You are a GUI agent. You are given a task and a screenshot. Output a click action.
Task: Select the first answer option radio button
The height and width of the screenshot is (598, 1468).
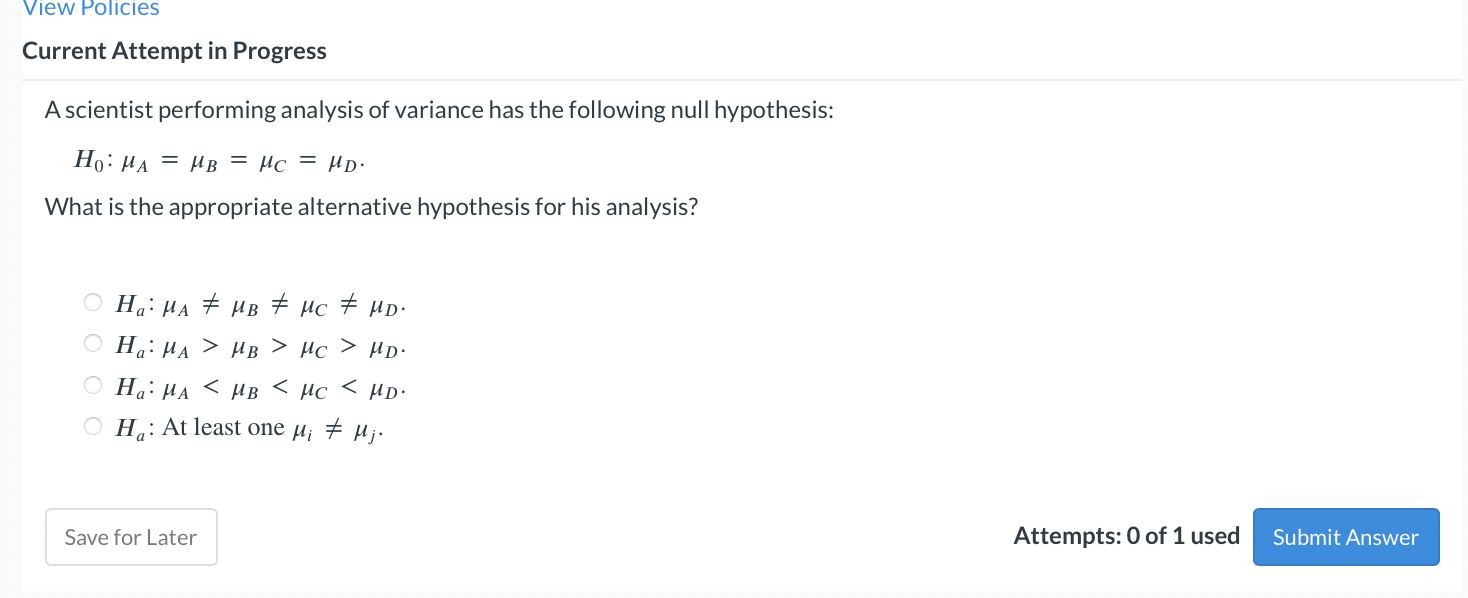[92, 301]
